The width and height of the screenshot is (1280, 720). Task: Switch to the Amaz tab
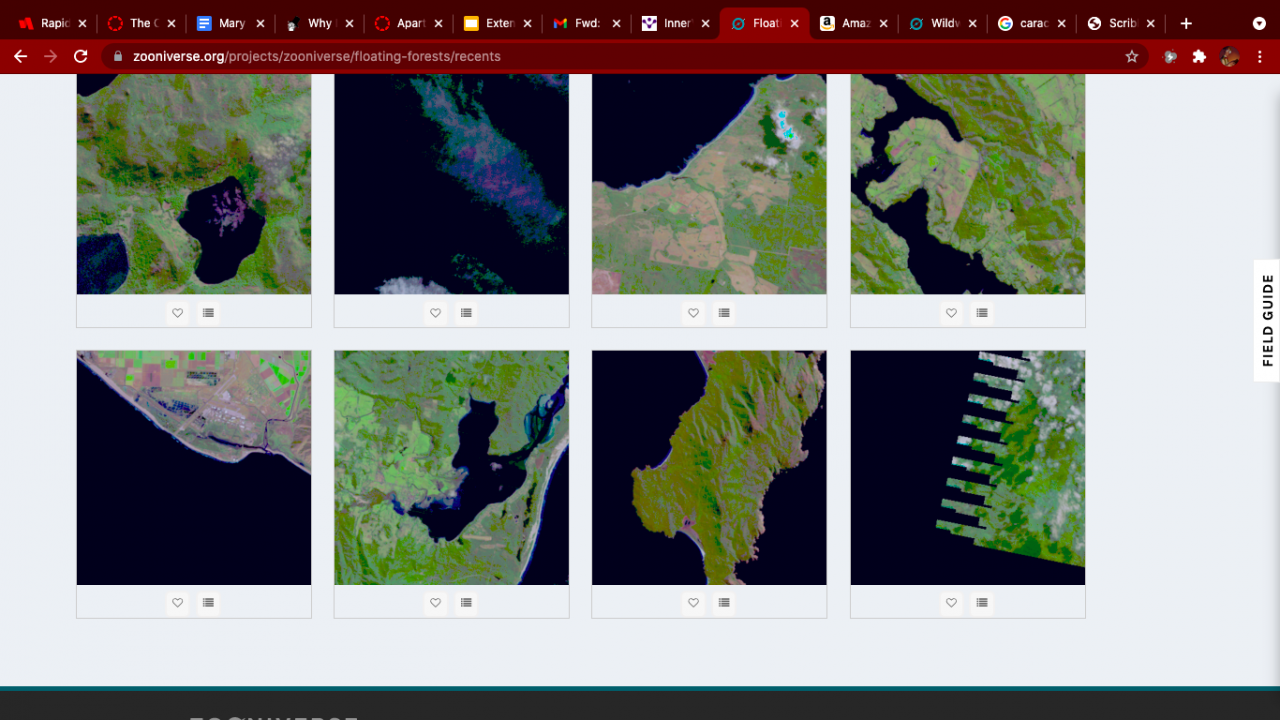(x=853, y=23)
